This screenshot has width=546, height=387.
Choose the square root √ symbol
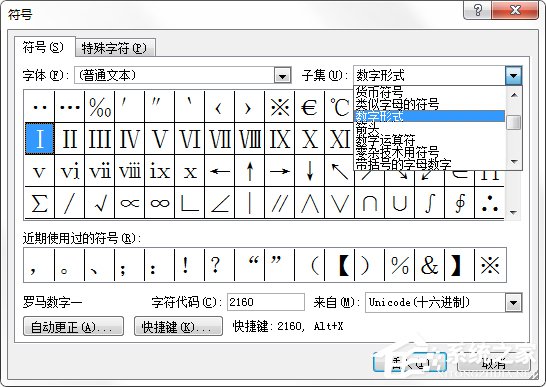pos(100,203)
